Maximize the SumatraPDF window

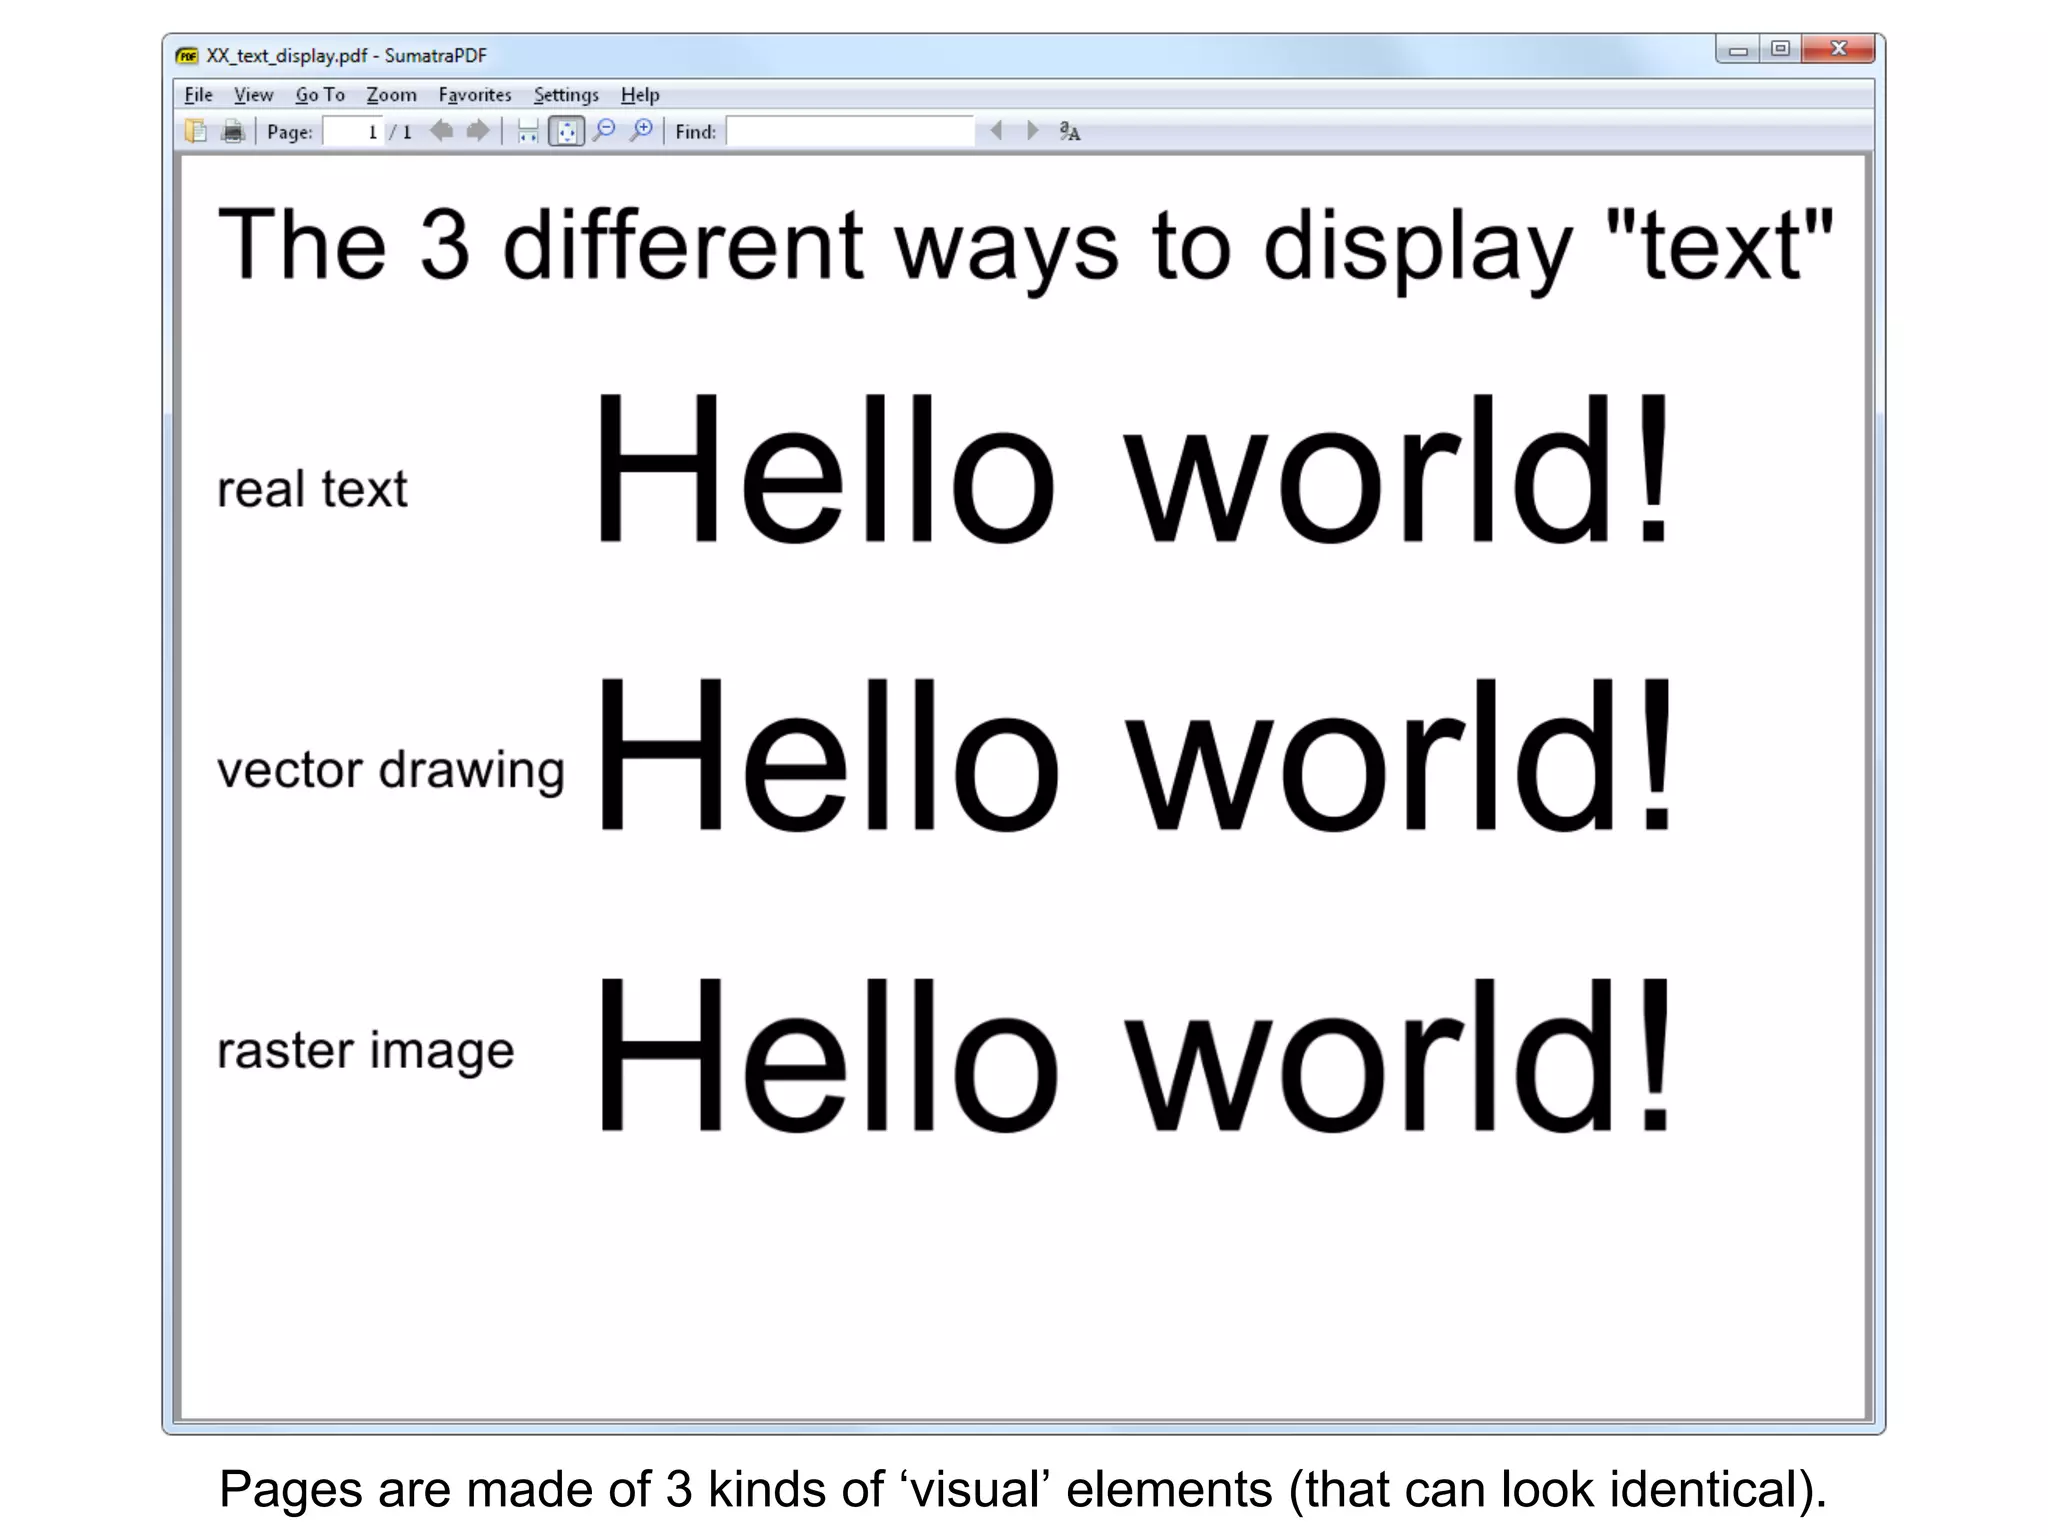pyautogui.click(x=1780, y=49)
